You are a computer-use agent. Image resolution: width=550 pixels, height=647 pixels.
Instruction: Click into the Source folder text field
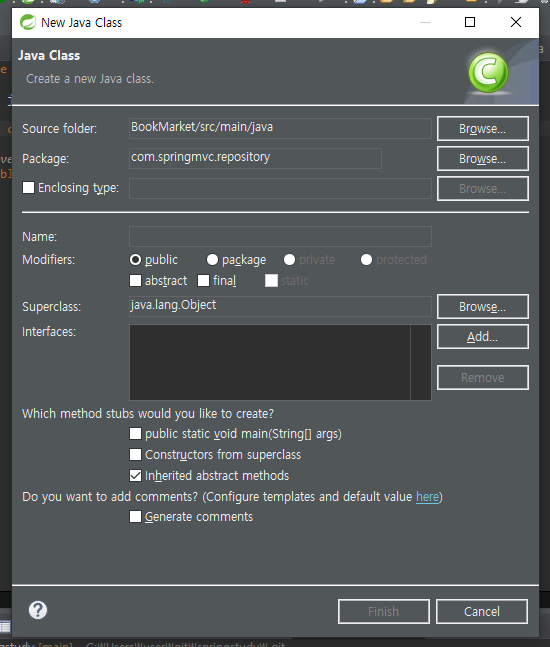[280, 128]
